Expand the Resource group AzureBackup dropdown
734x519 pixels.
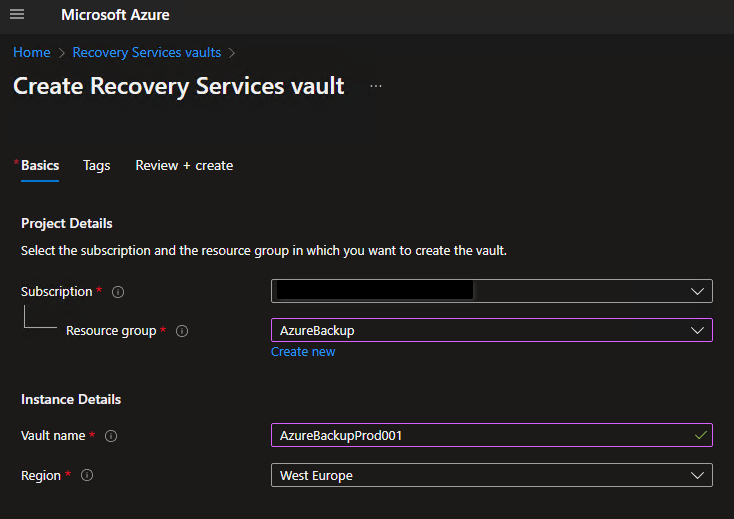tap(492, 330)
